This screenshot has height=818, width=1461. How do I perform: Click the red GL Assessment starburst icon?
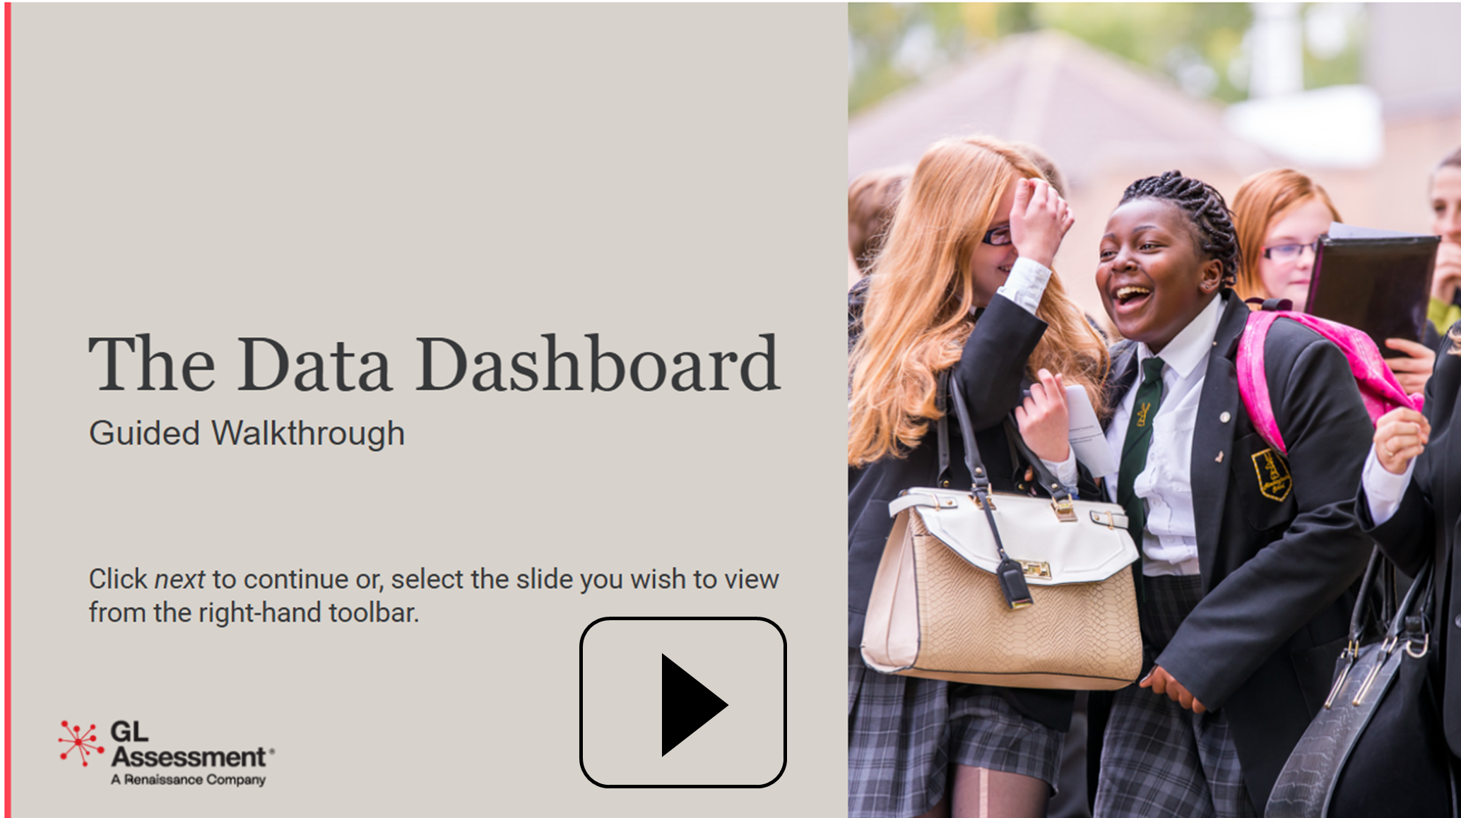pyautogui.click(x=80, y=744)
